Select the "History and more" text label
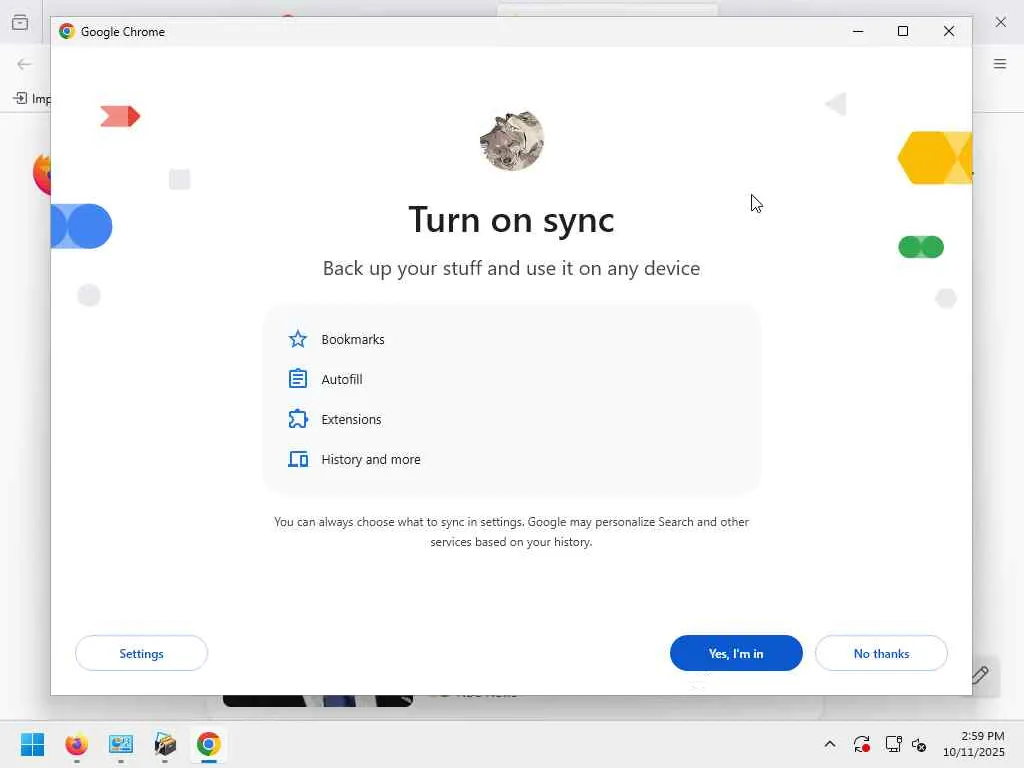The height and width of the screenshot is (768, 1024). (x=371, y=460)
